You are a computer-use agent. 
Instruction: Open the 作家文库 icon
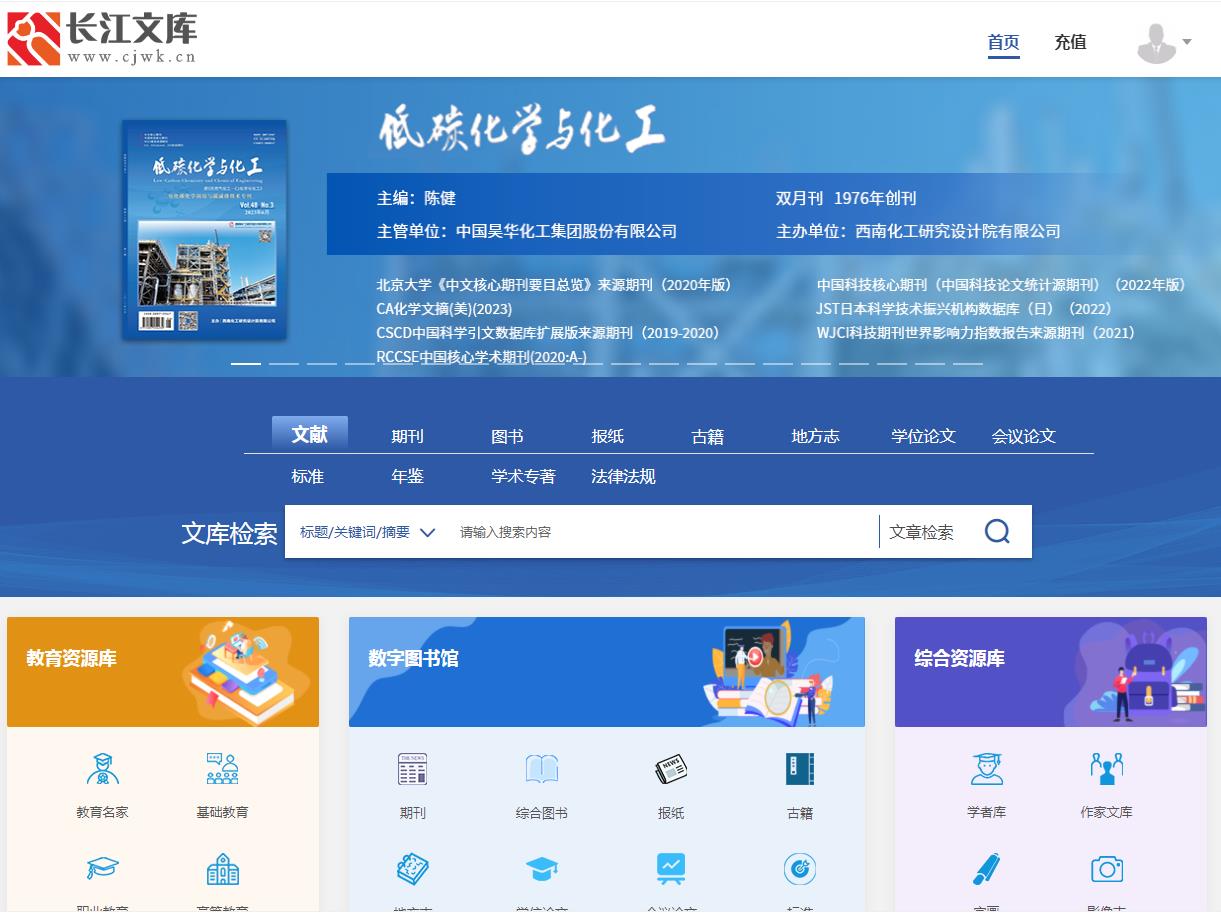1106,769
